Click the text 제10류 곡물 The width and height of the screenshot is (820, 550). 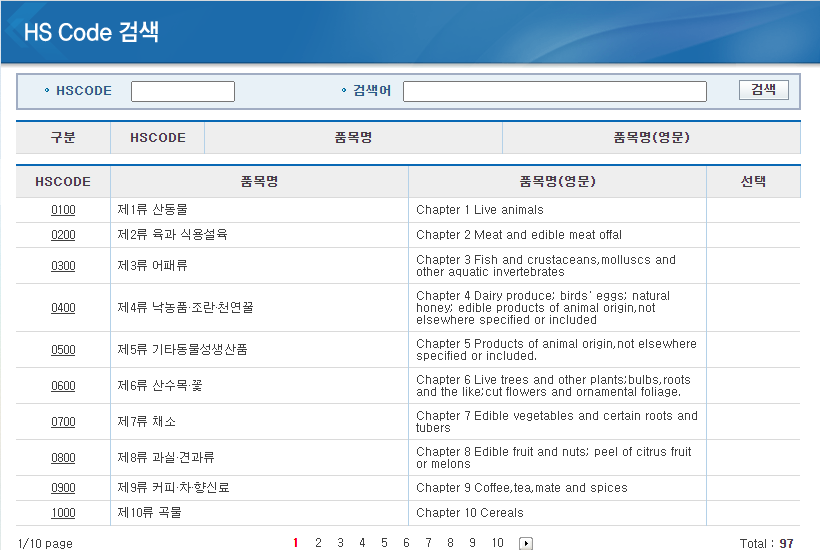tap(149, 512)
